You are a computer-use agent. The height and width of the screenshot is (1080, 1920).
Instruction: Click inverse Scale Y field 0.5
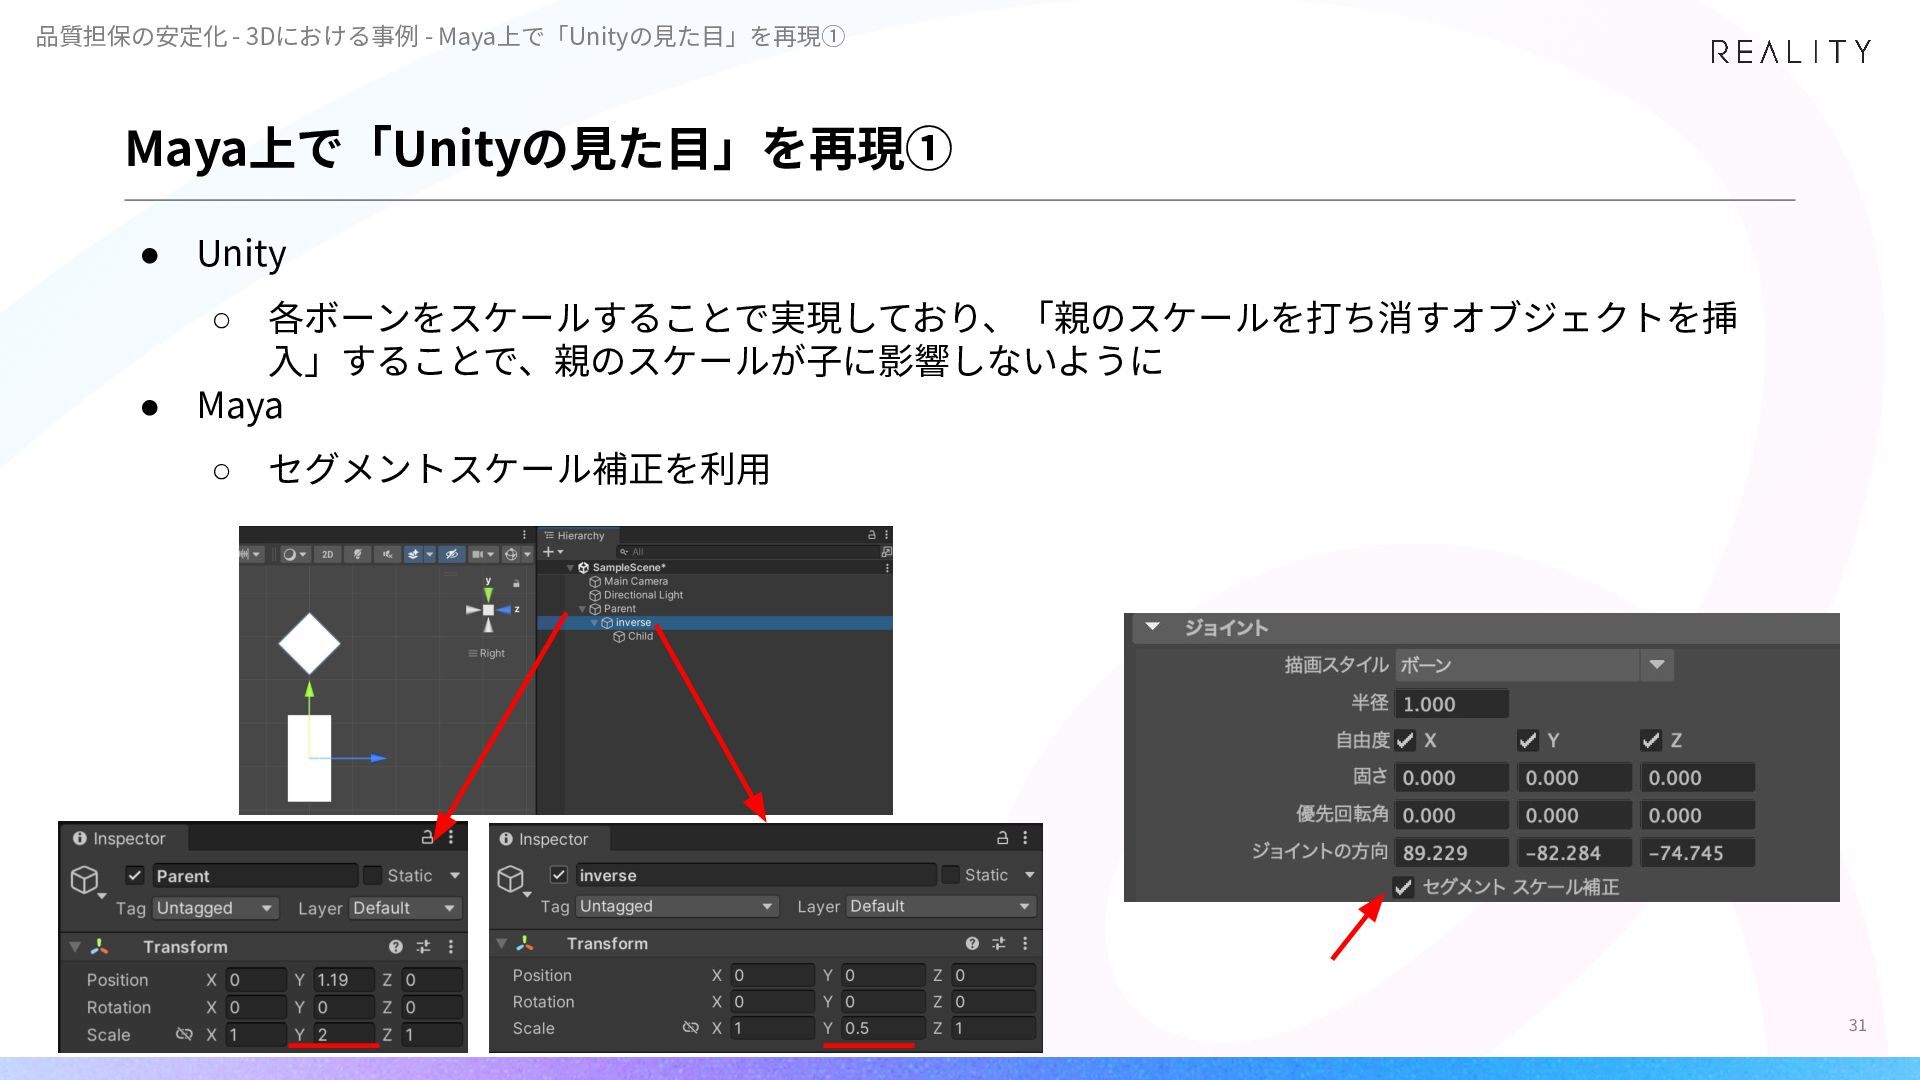[884, 1028]
